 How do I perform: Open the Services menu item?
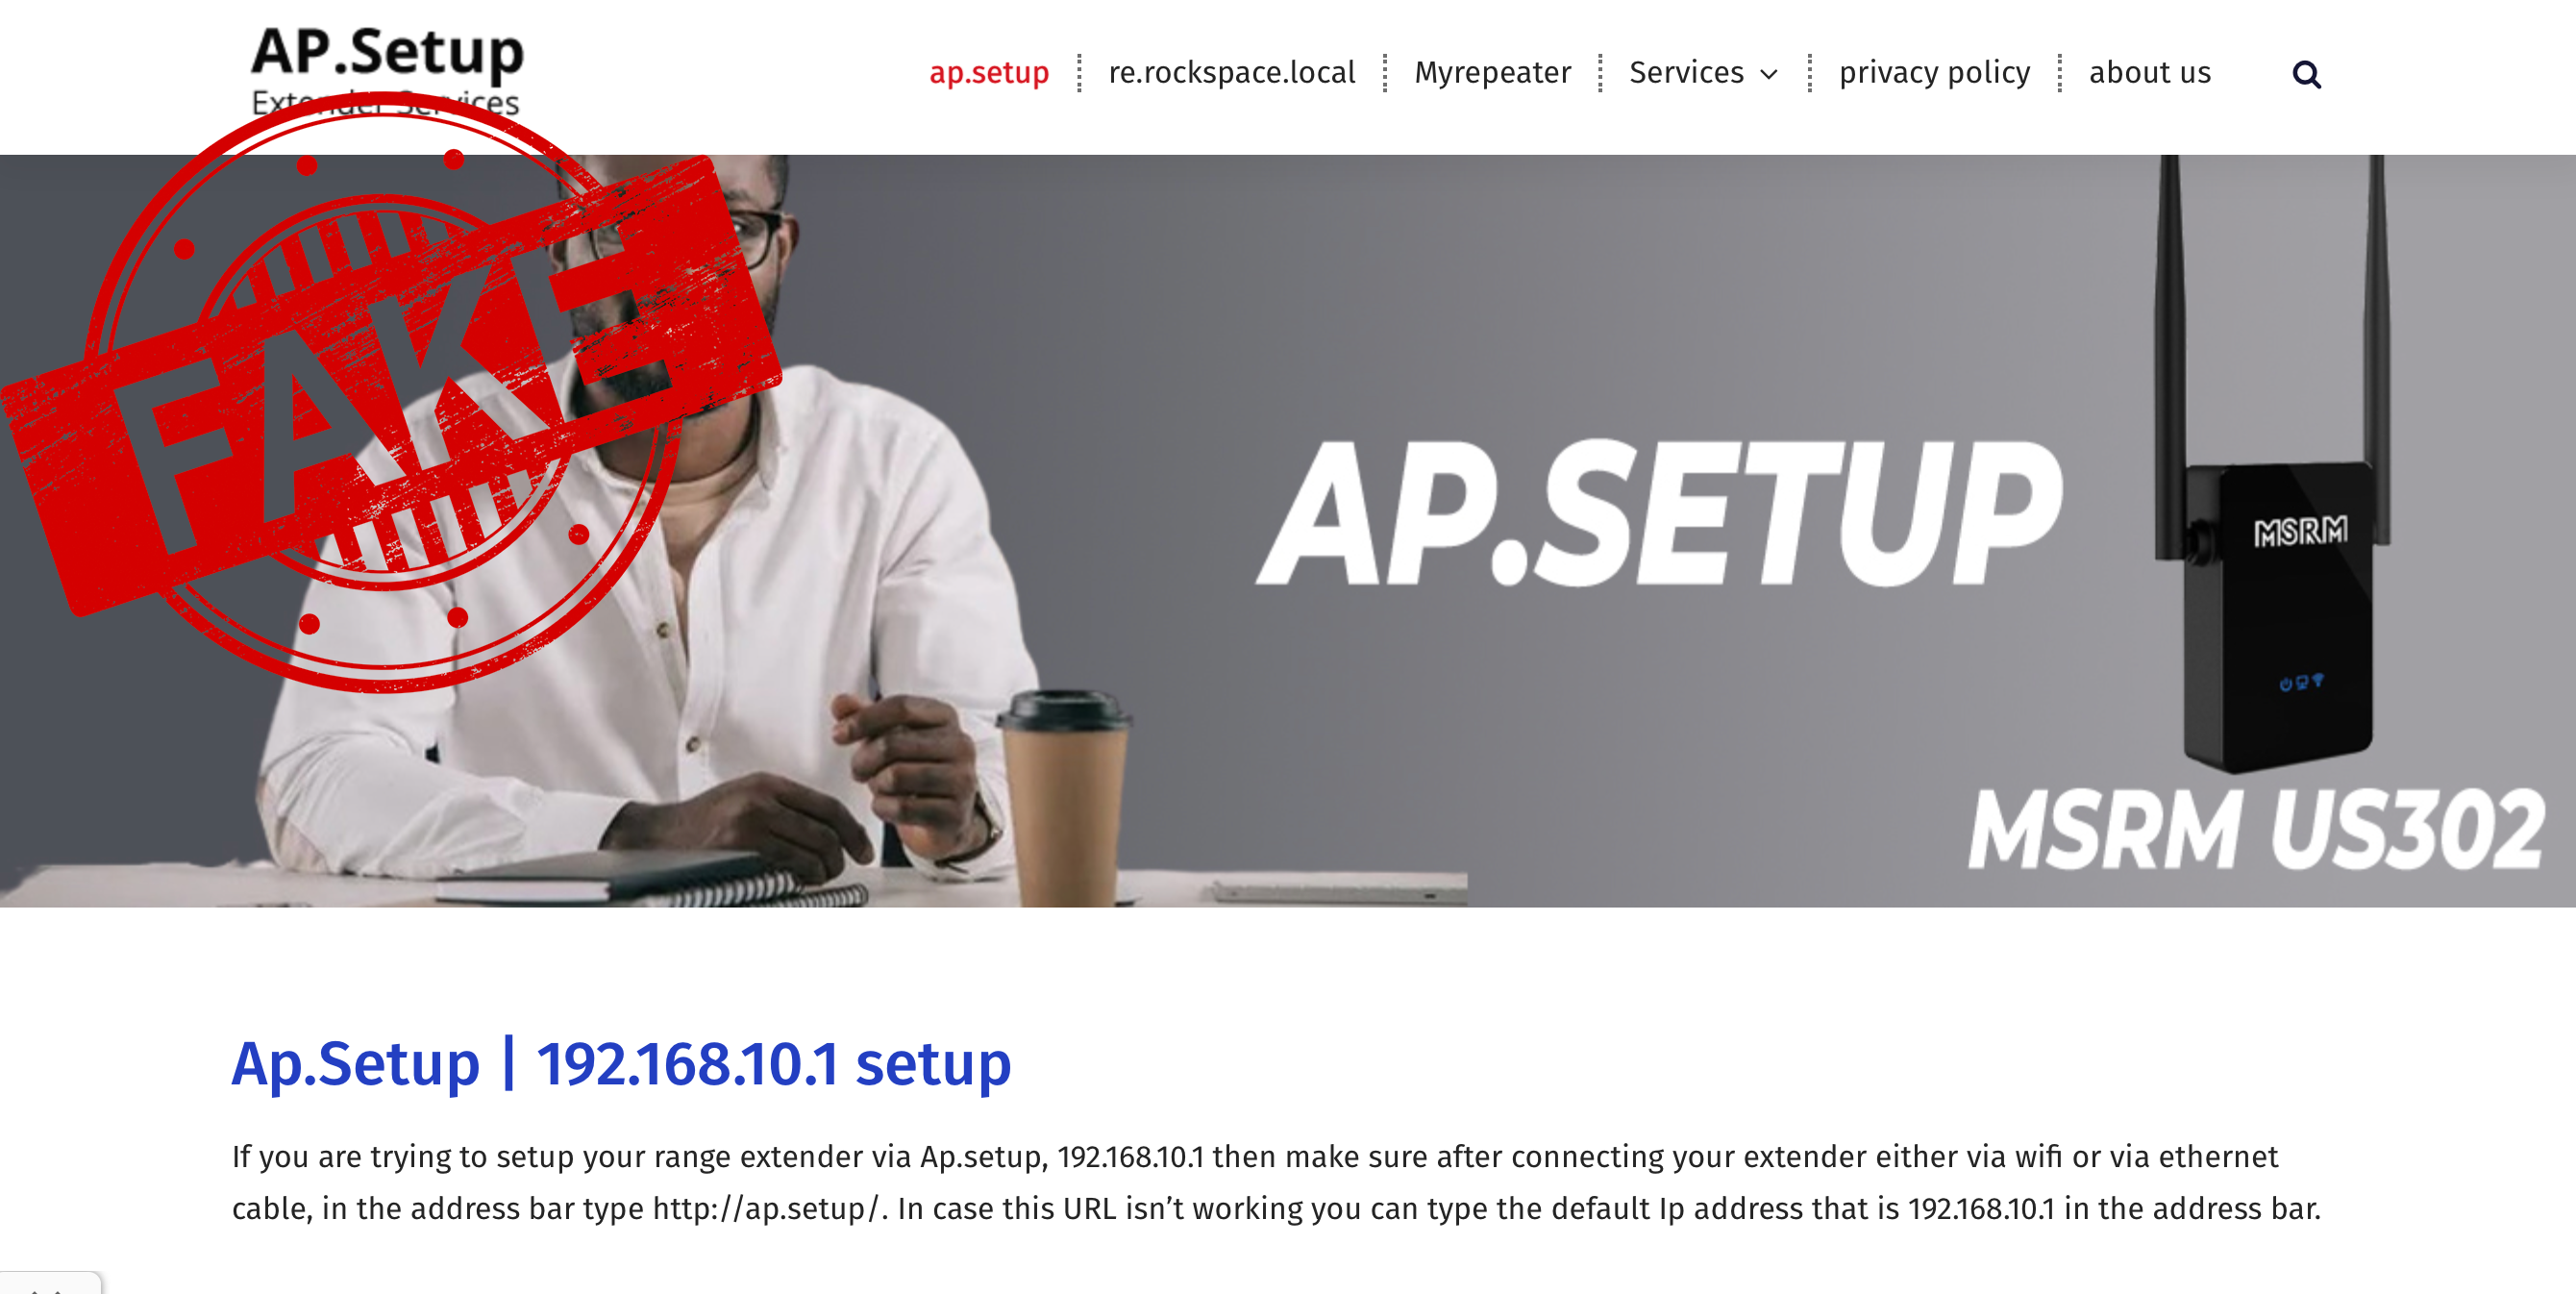[1686, 72]
